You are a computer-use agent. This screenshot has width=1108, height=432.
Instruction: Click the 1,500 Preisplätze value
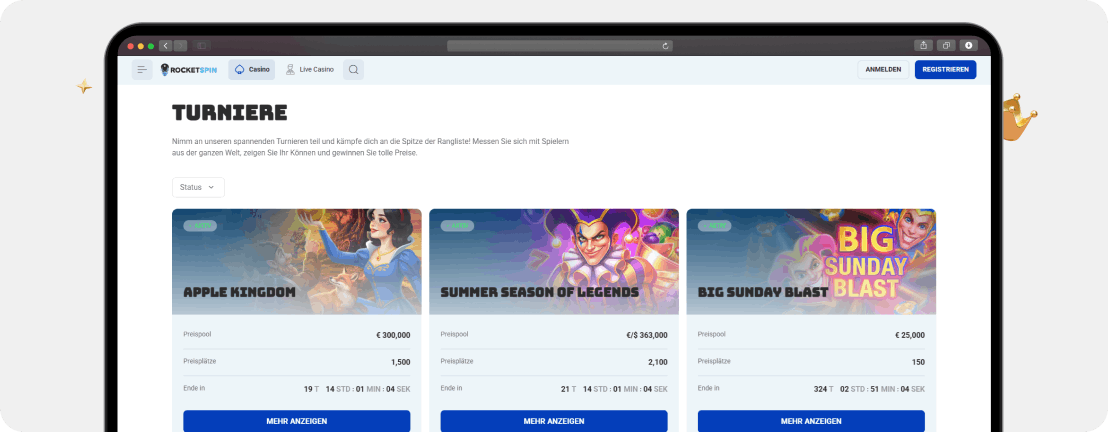(x=401, y=362)
